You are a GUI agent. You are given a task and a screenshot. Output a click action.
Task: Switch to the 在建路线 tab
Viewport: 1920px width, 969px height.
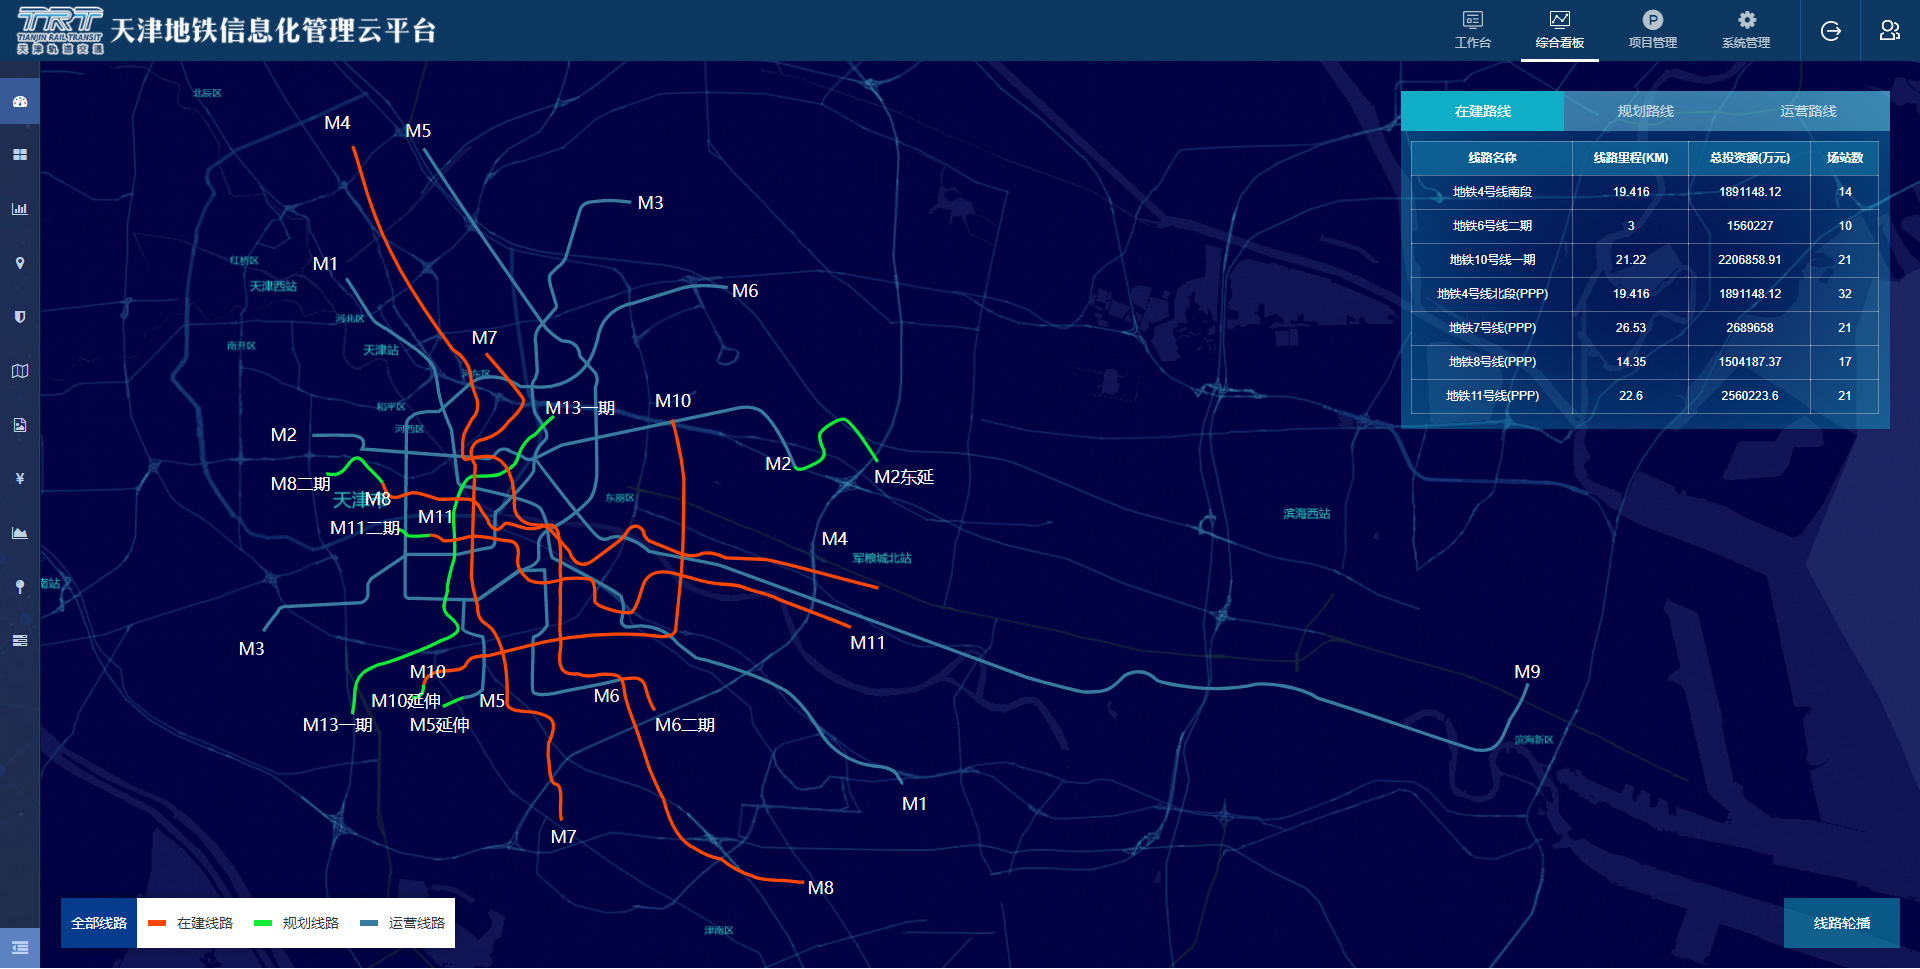pos(1483,111)
